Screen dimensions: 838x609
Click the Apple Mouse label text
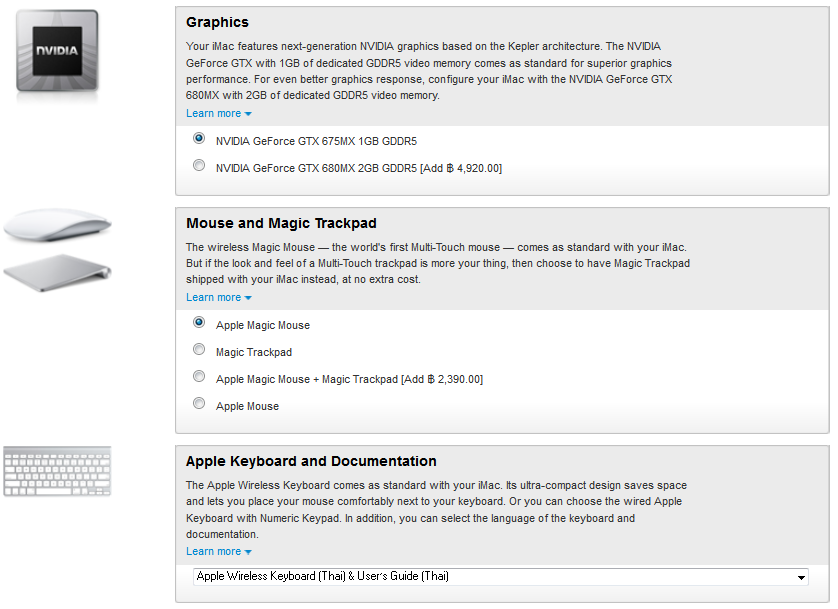coord(247,406)
